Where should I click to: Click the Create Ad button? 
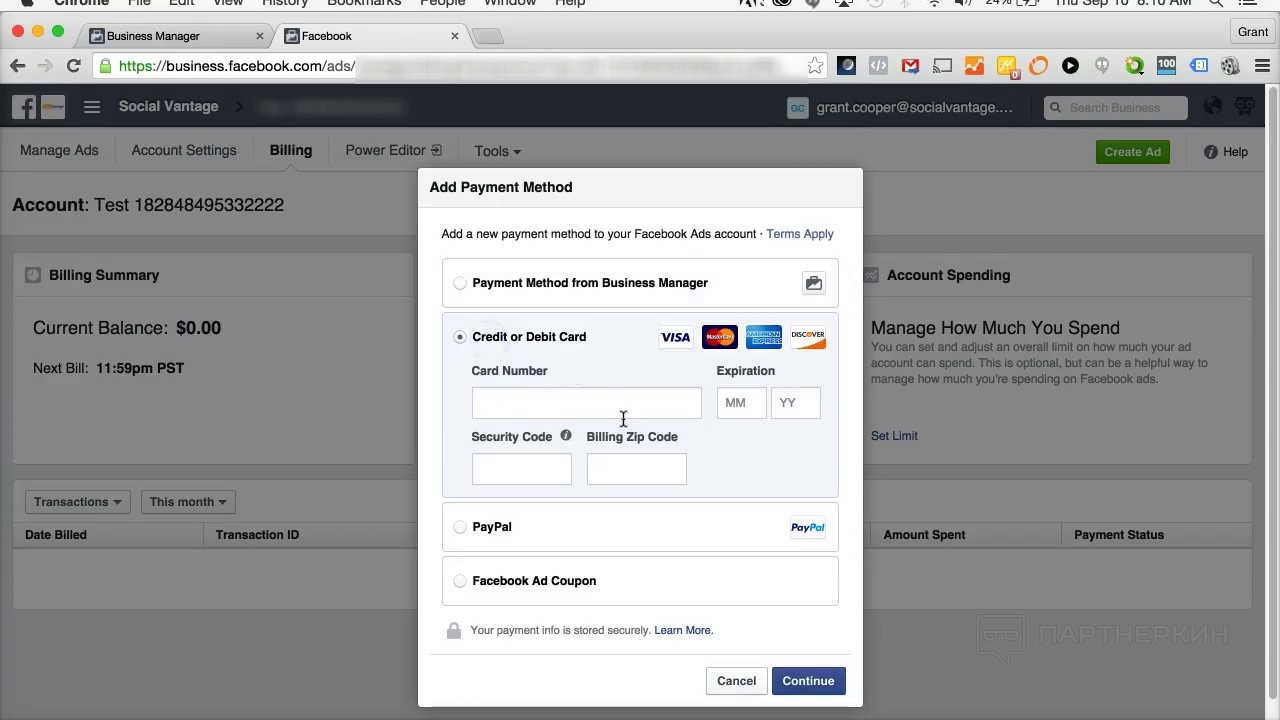[1133, 152]
